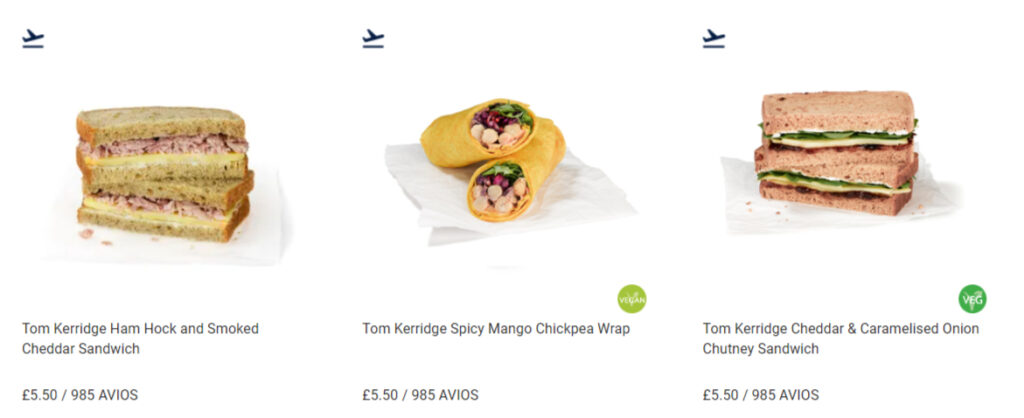
Task: Click the green Vegan badge on the wrap
Action: 632,298
